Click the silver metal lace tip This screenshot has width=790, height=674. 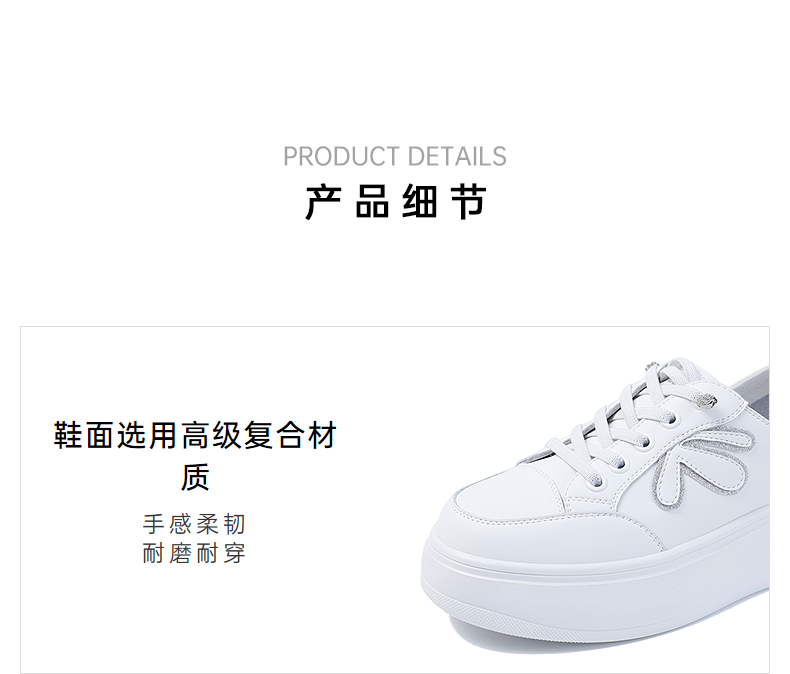coord(708,400)
